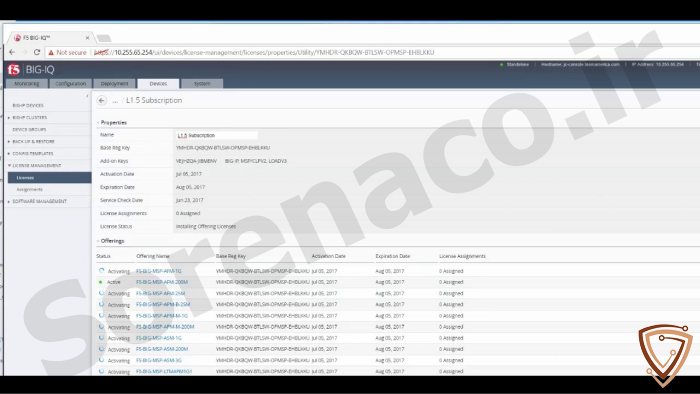
Task: Switch to the Monitoring tab
Action: pos(27,83)
